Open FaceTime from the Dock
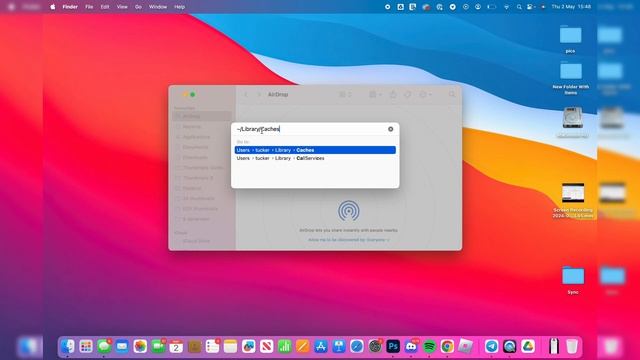Image resolution: width=640 pixels, height=360 pixels. (158, 347)
